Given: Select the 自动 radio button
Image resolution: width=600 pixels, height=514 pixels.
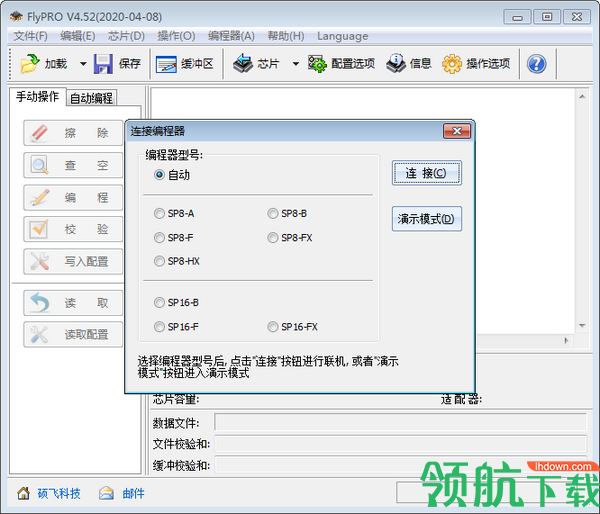Looking at the screenshot, I should [x=159, y=175].
